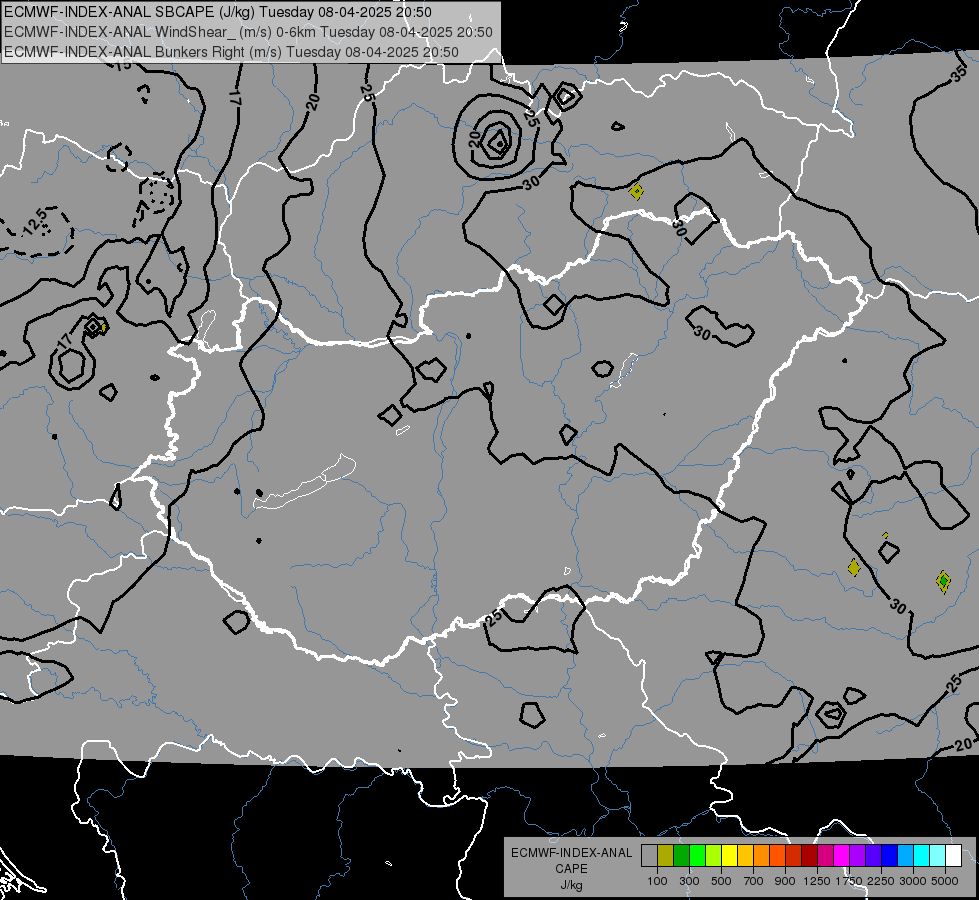Click the 12.5 dashed contour label
Viewport: 979px width, 900px height.
[34, 222]
